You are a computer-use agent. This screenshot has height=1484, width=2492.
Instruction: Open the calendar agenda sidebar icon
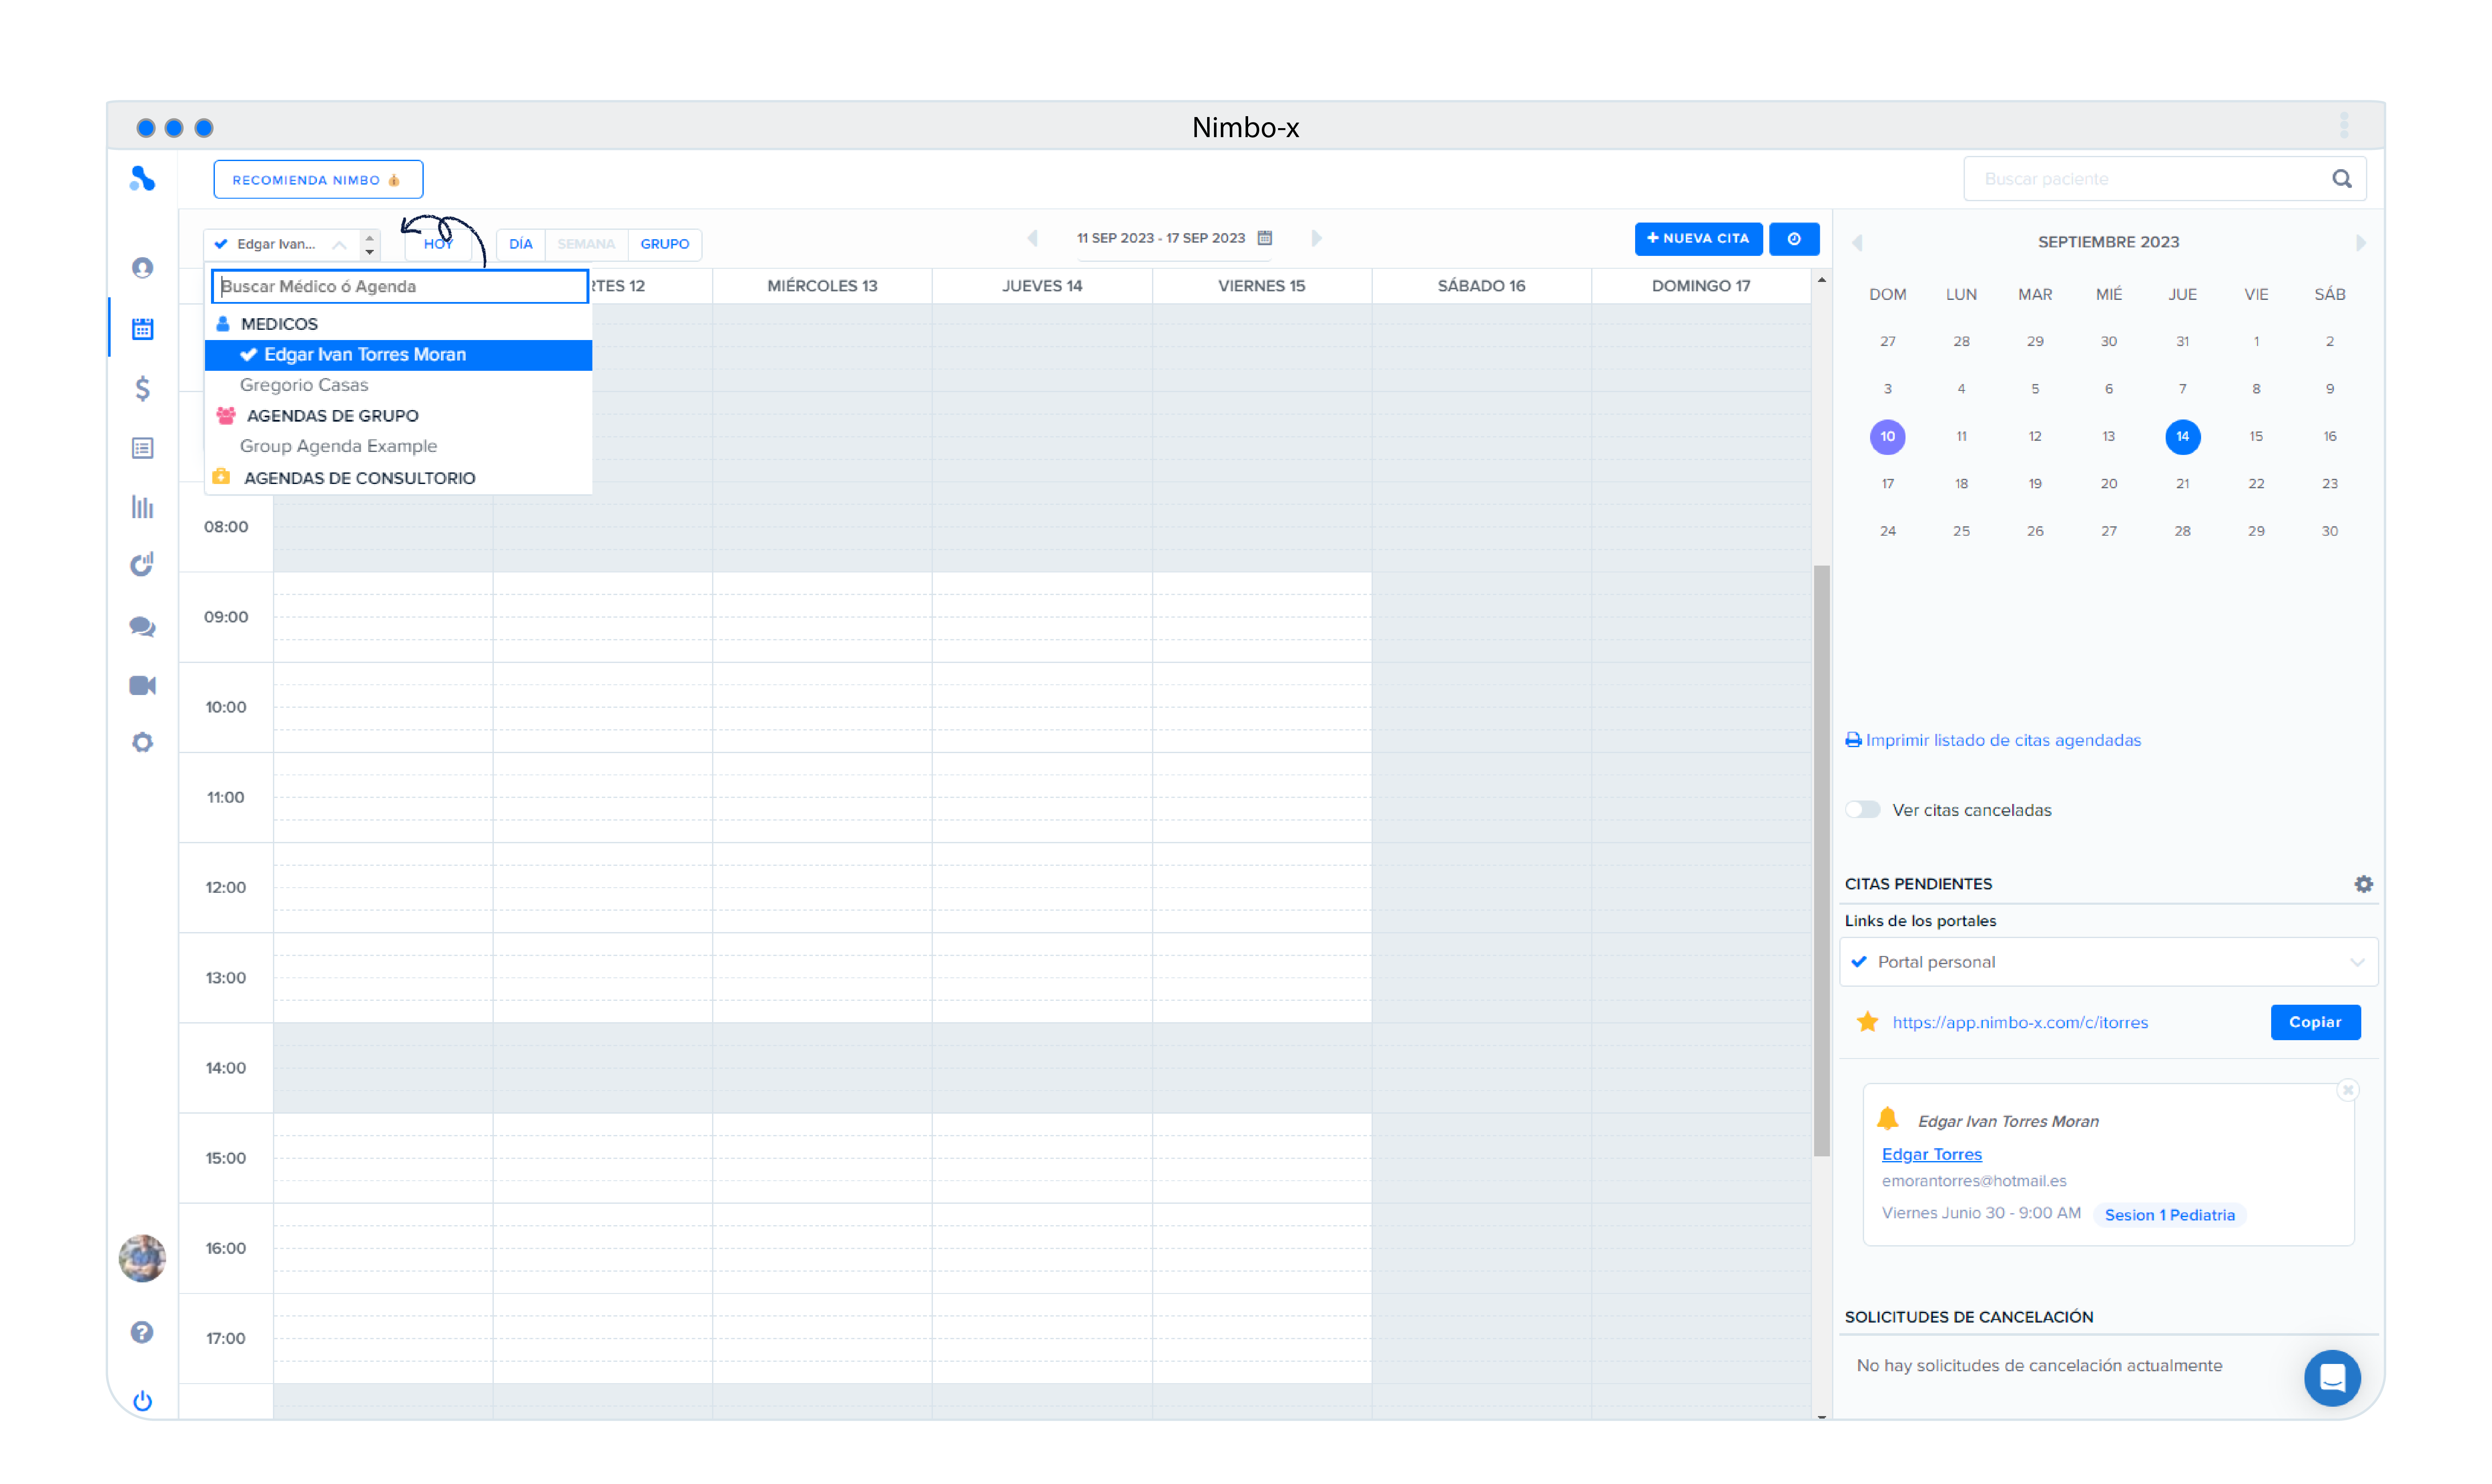point(142,328)
